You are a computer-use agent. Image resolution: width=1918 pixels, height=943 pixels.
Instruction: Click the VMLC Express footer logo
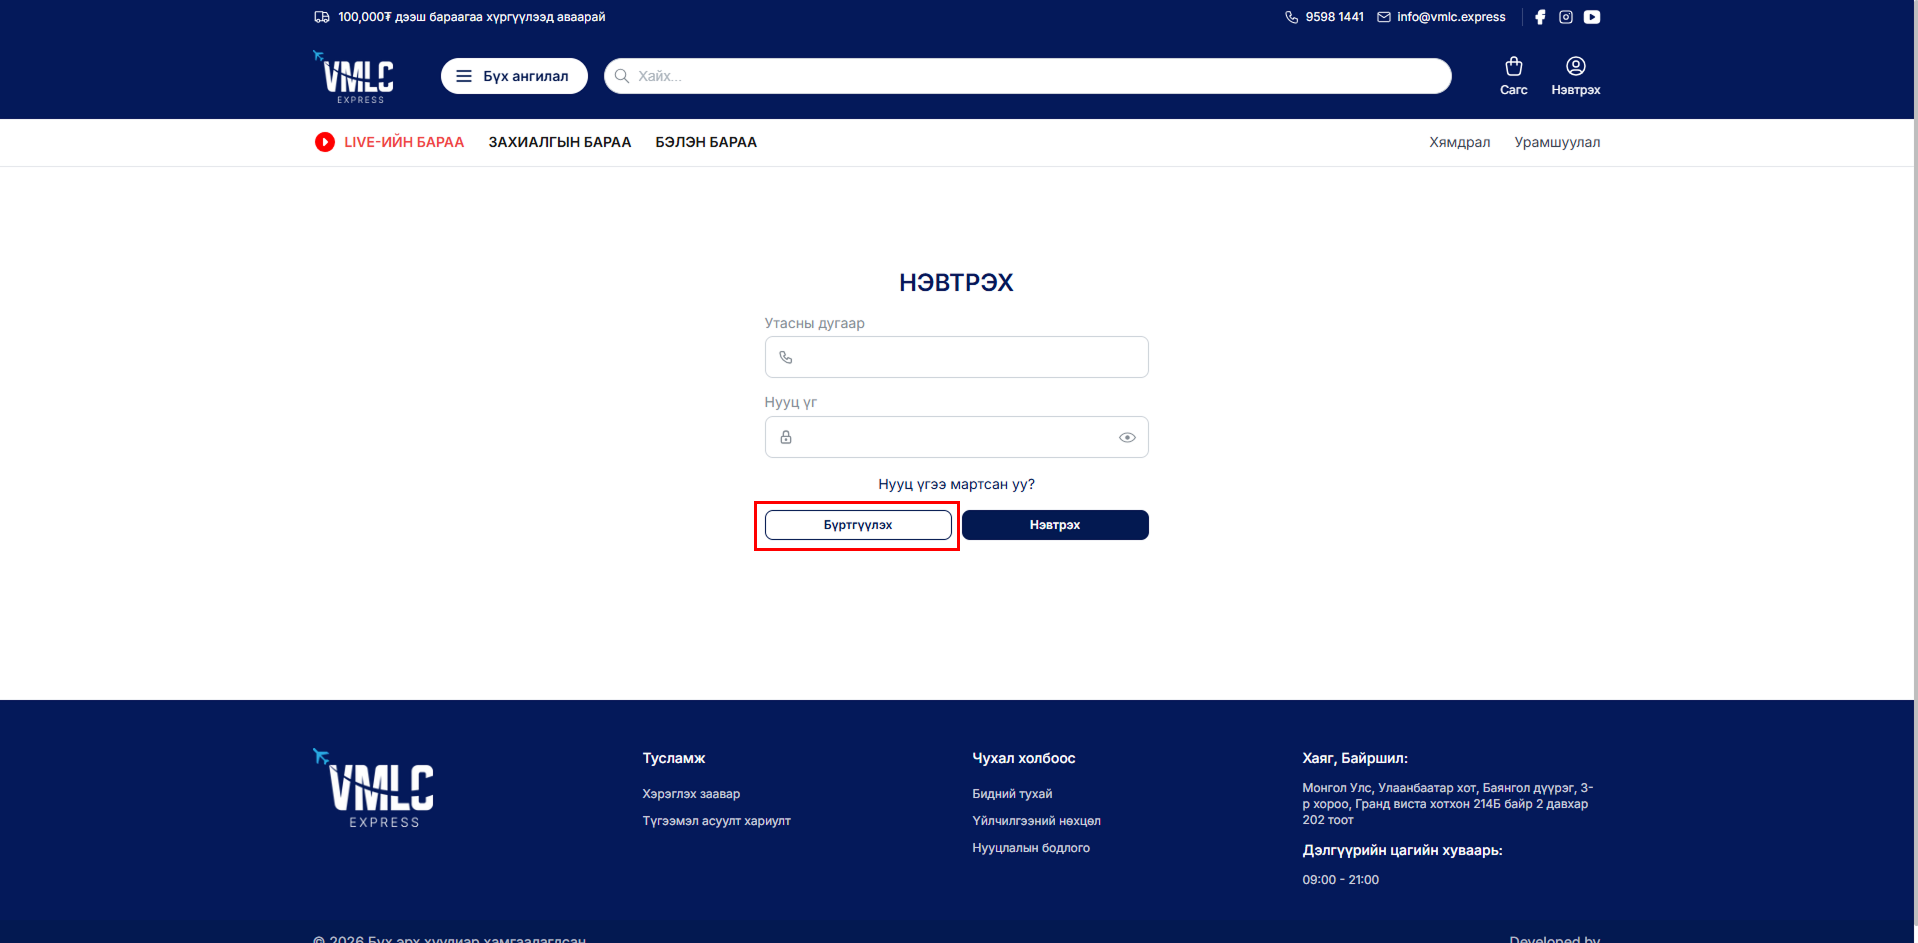coord(374,788)
